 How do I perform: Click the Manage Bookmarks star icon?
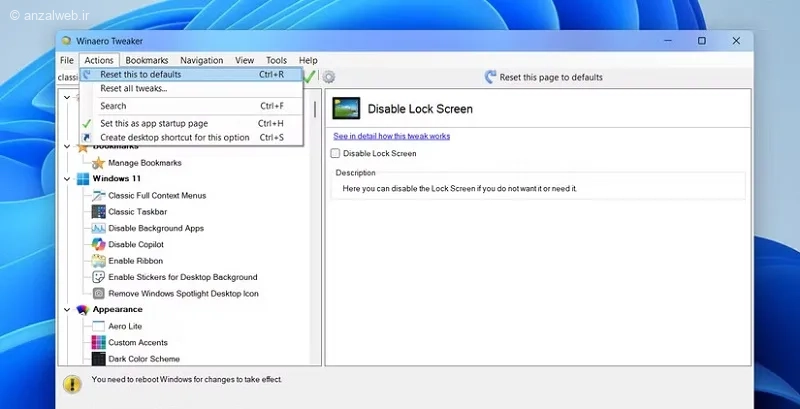pyautogui.click(x=98, y=163)
